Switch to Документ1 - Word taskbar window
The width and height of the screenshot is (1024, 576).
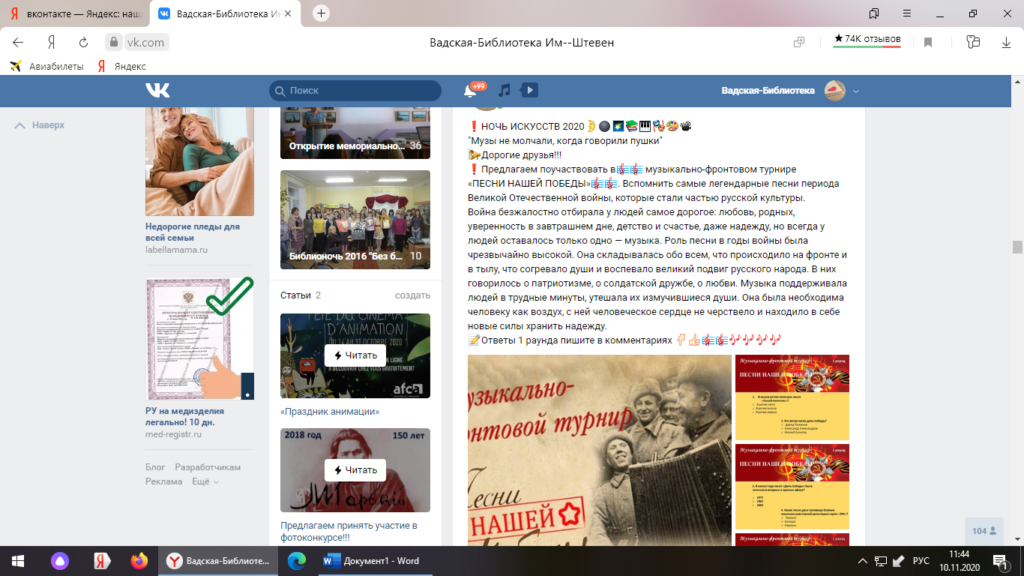point(375,561)
